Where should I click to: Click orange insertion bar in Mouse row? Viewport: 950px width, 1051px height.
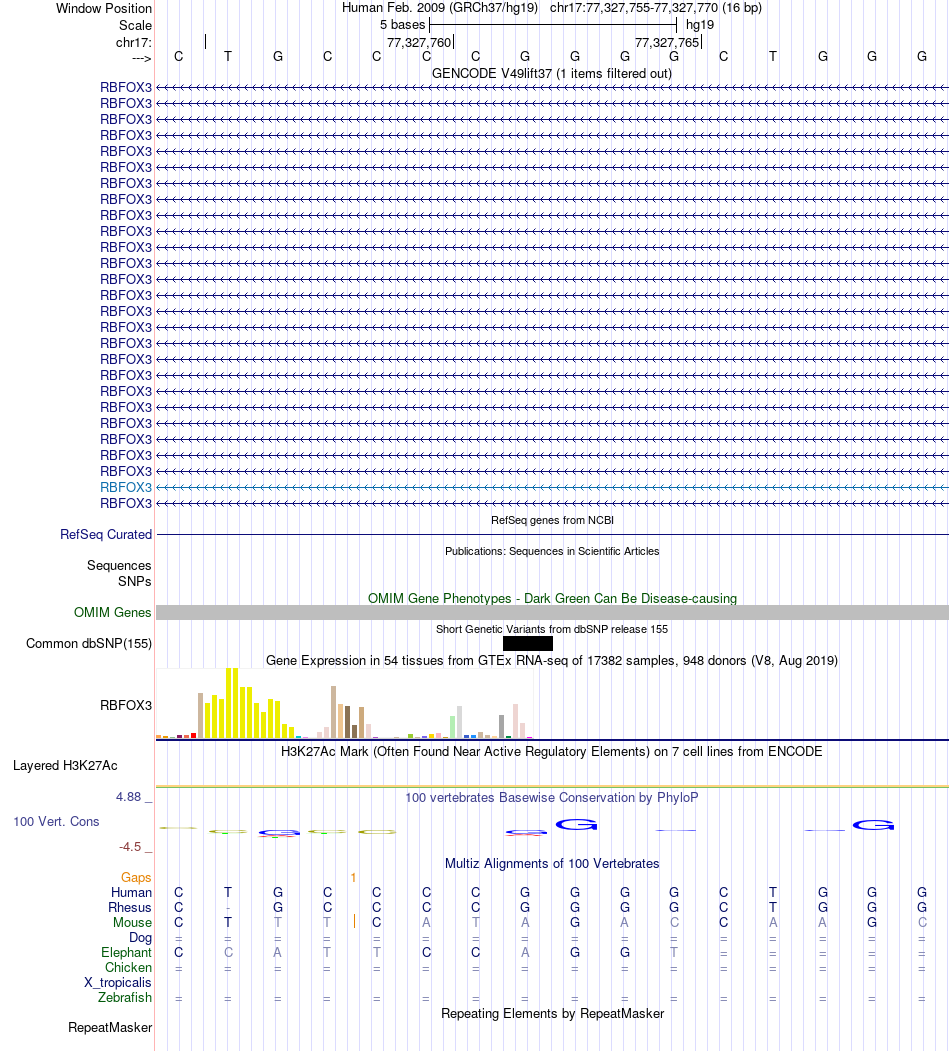[354, 922]
